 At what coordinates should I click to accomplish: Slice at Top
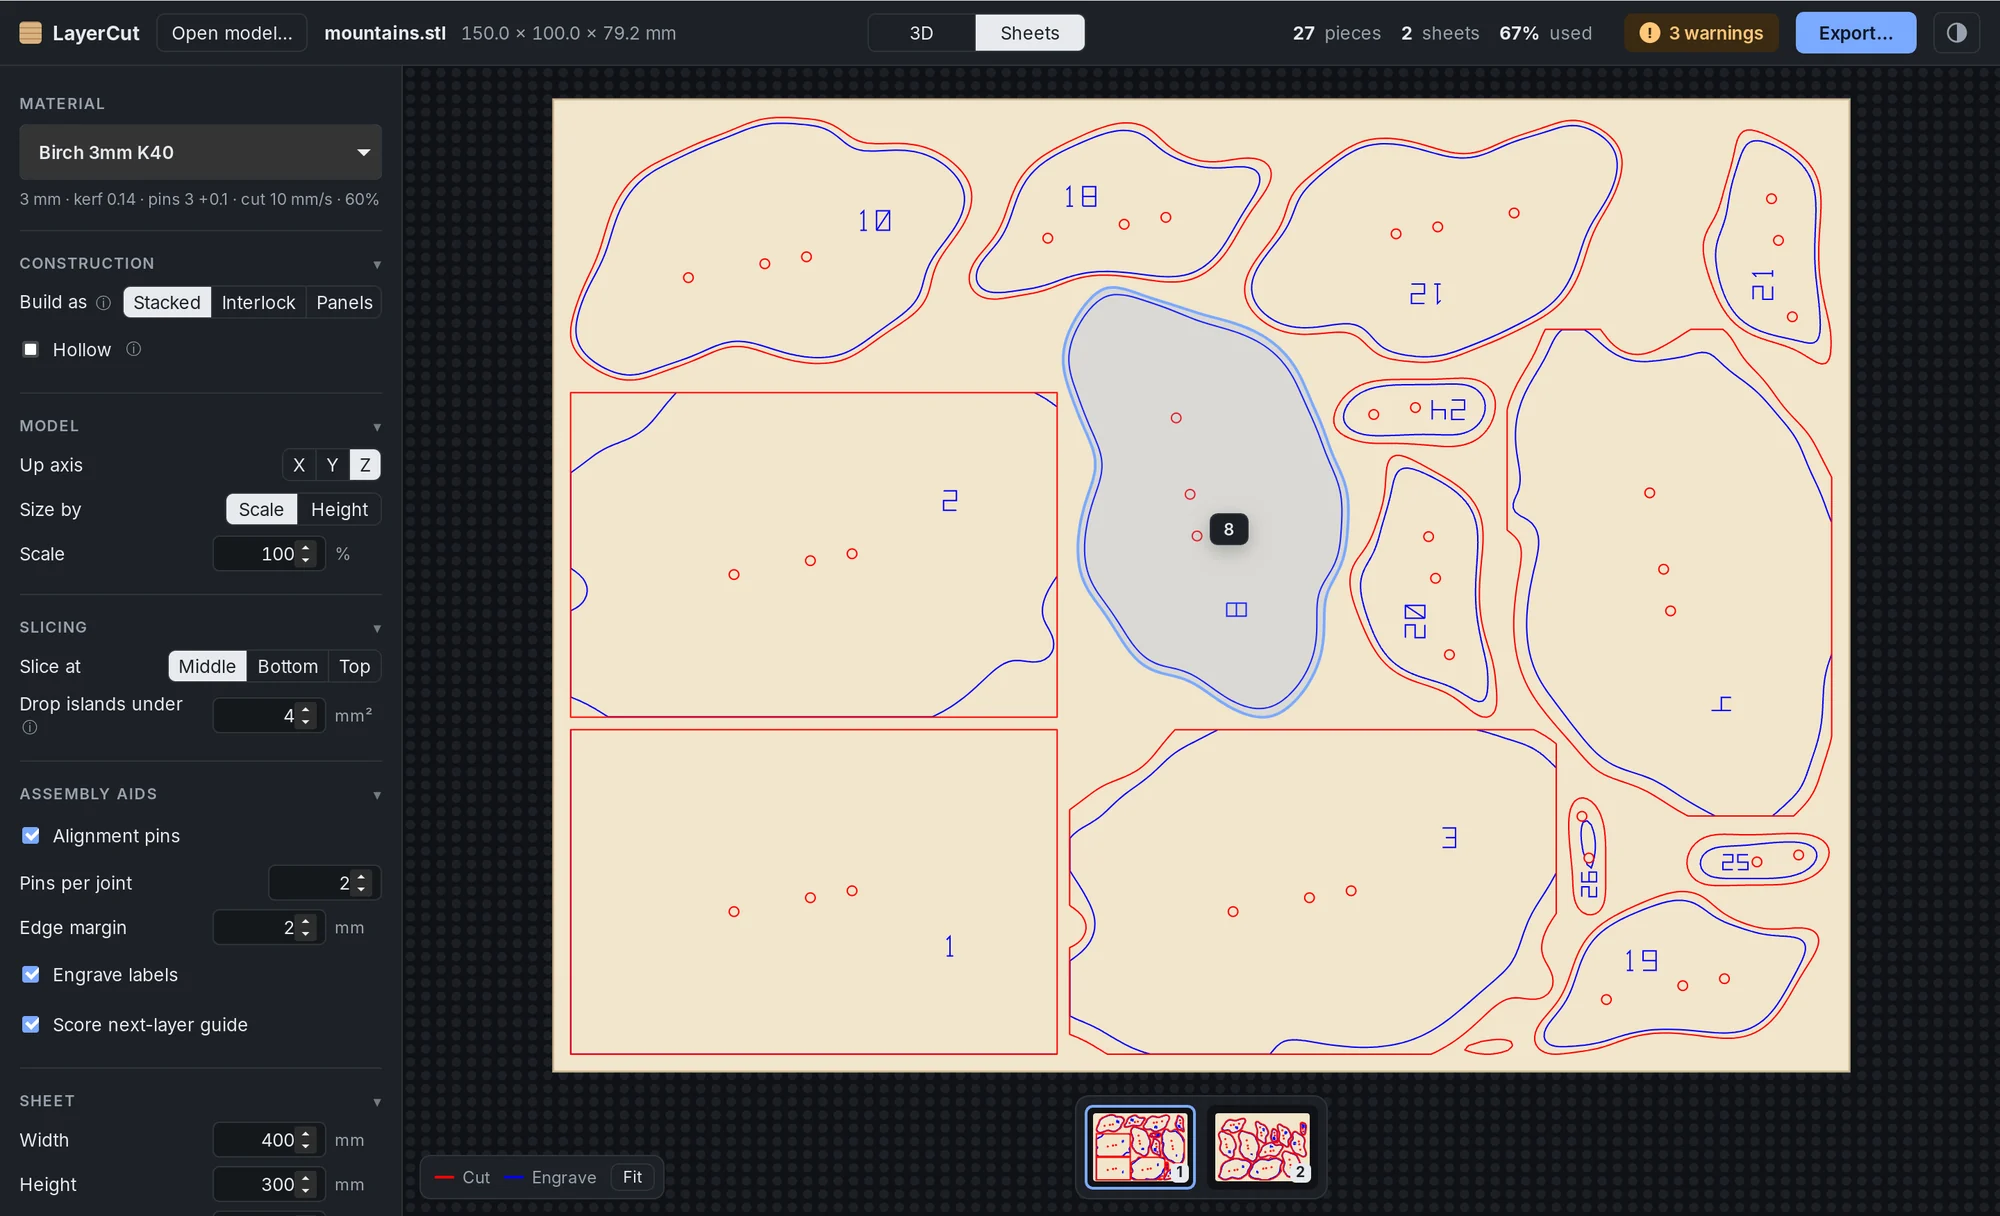tap(354, 666)
